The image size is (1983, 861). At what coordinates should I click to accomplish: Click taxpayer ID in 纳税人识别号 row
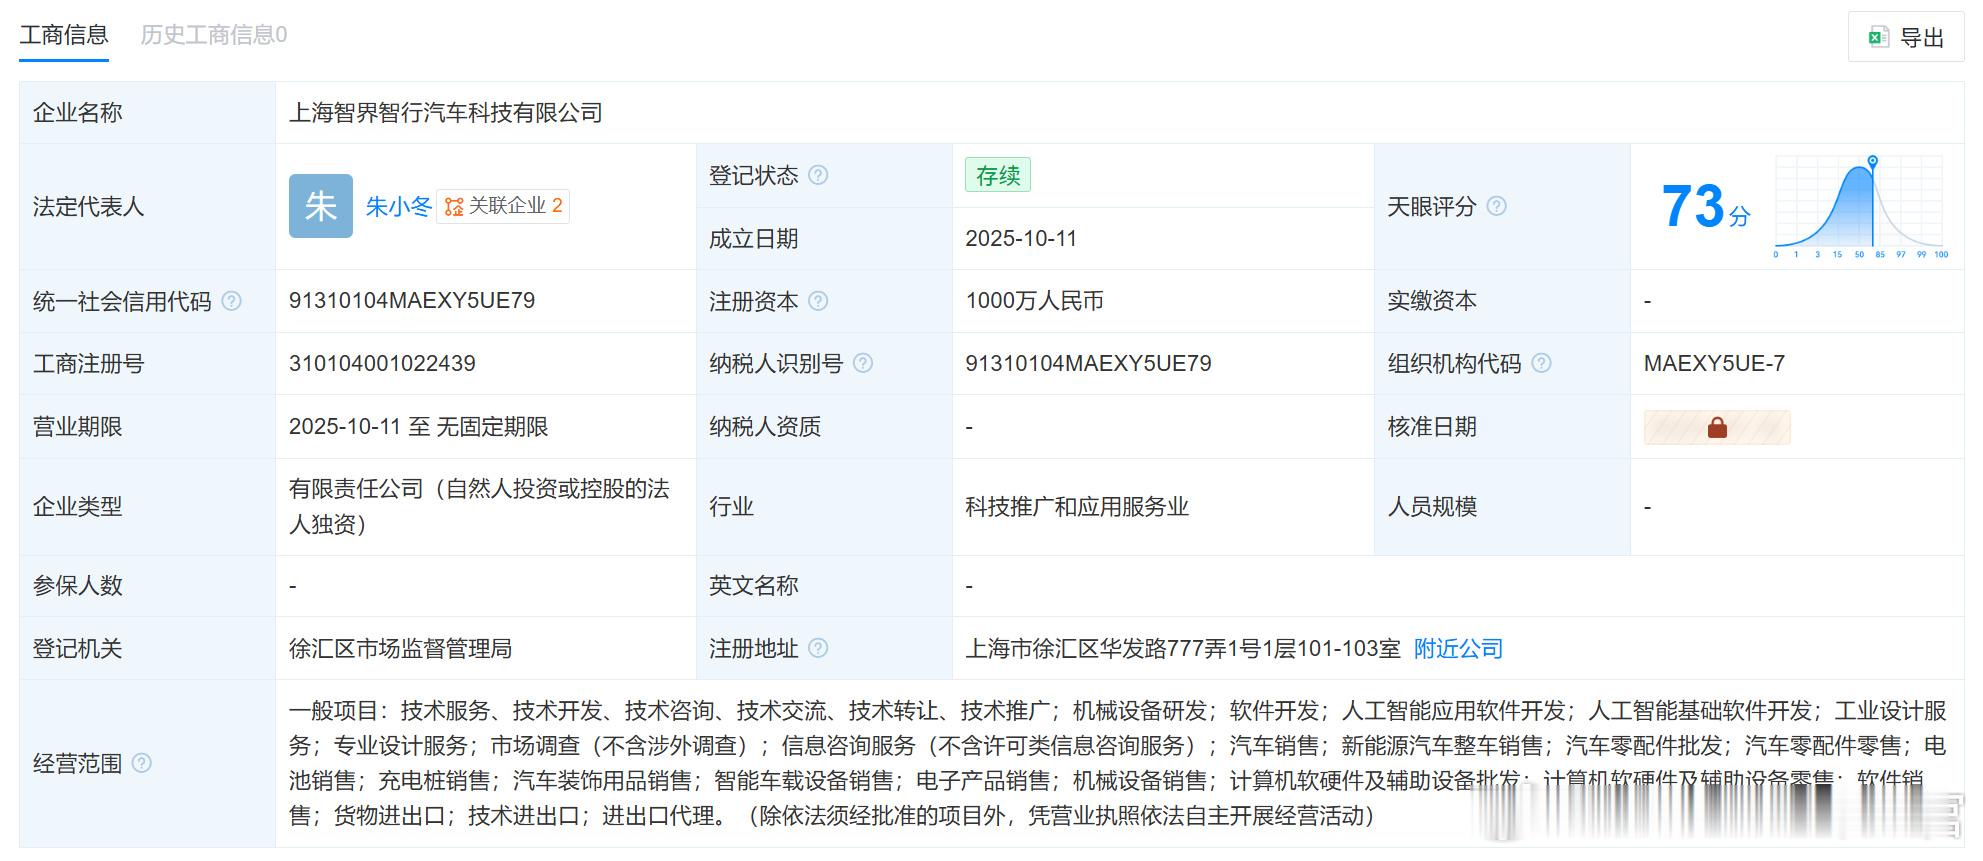[1088, 363]
